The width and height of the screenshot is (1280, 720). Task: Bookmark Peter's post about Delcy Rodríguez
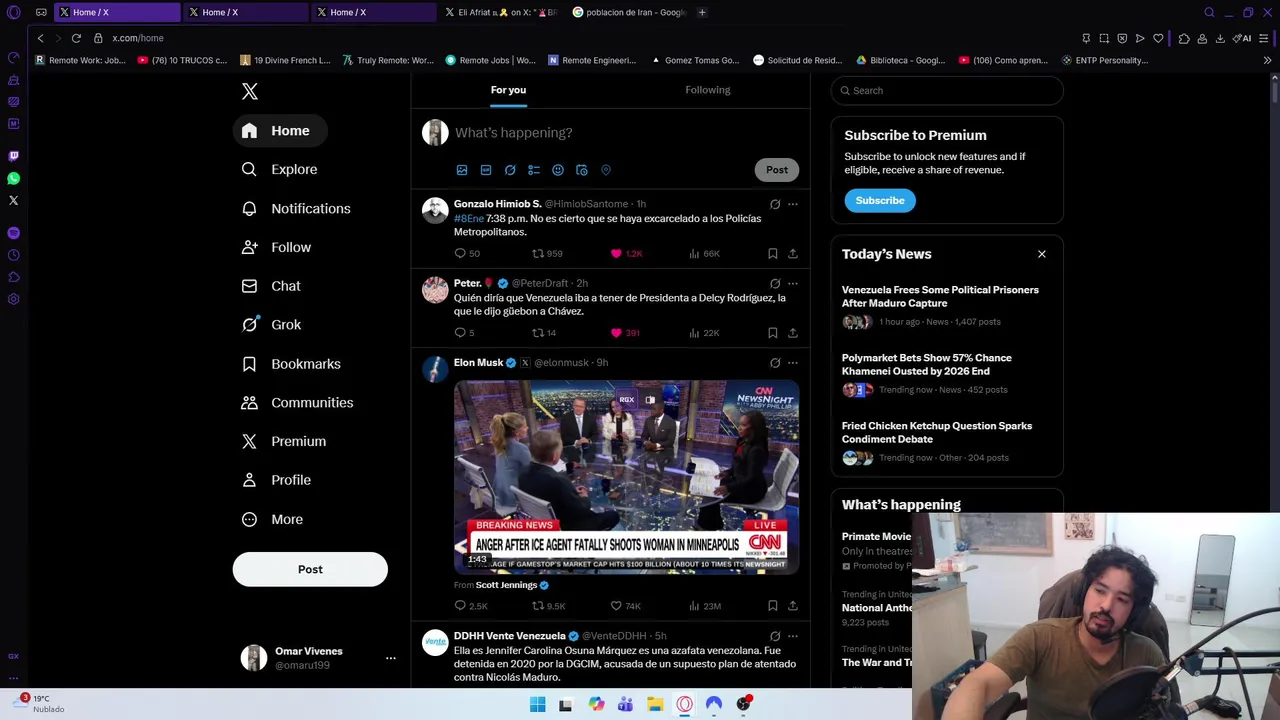(x=772, y=333)
